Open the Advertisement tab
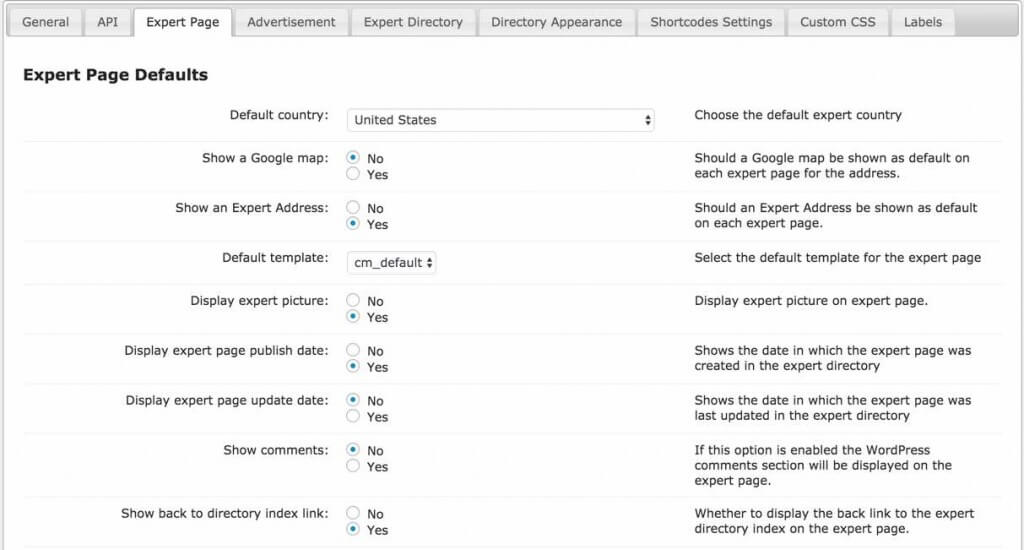This screenshot has height=550, width=1024. click(x=291, y=22)
